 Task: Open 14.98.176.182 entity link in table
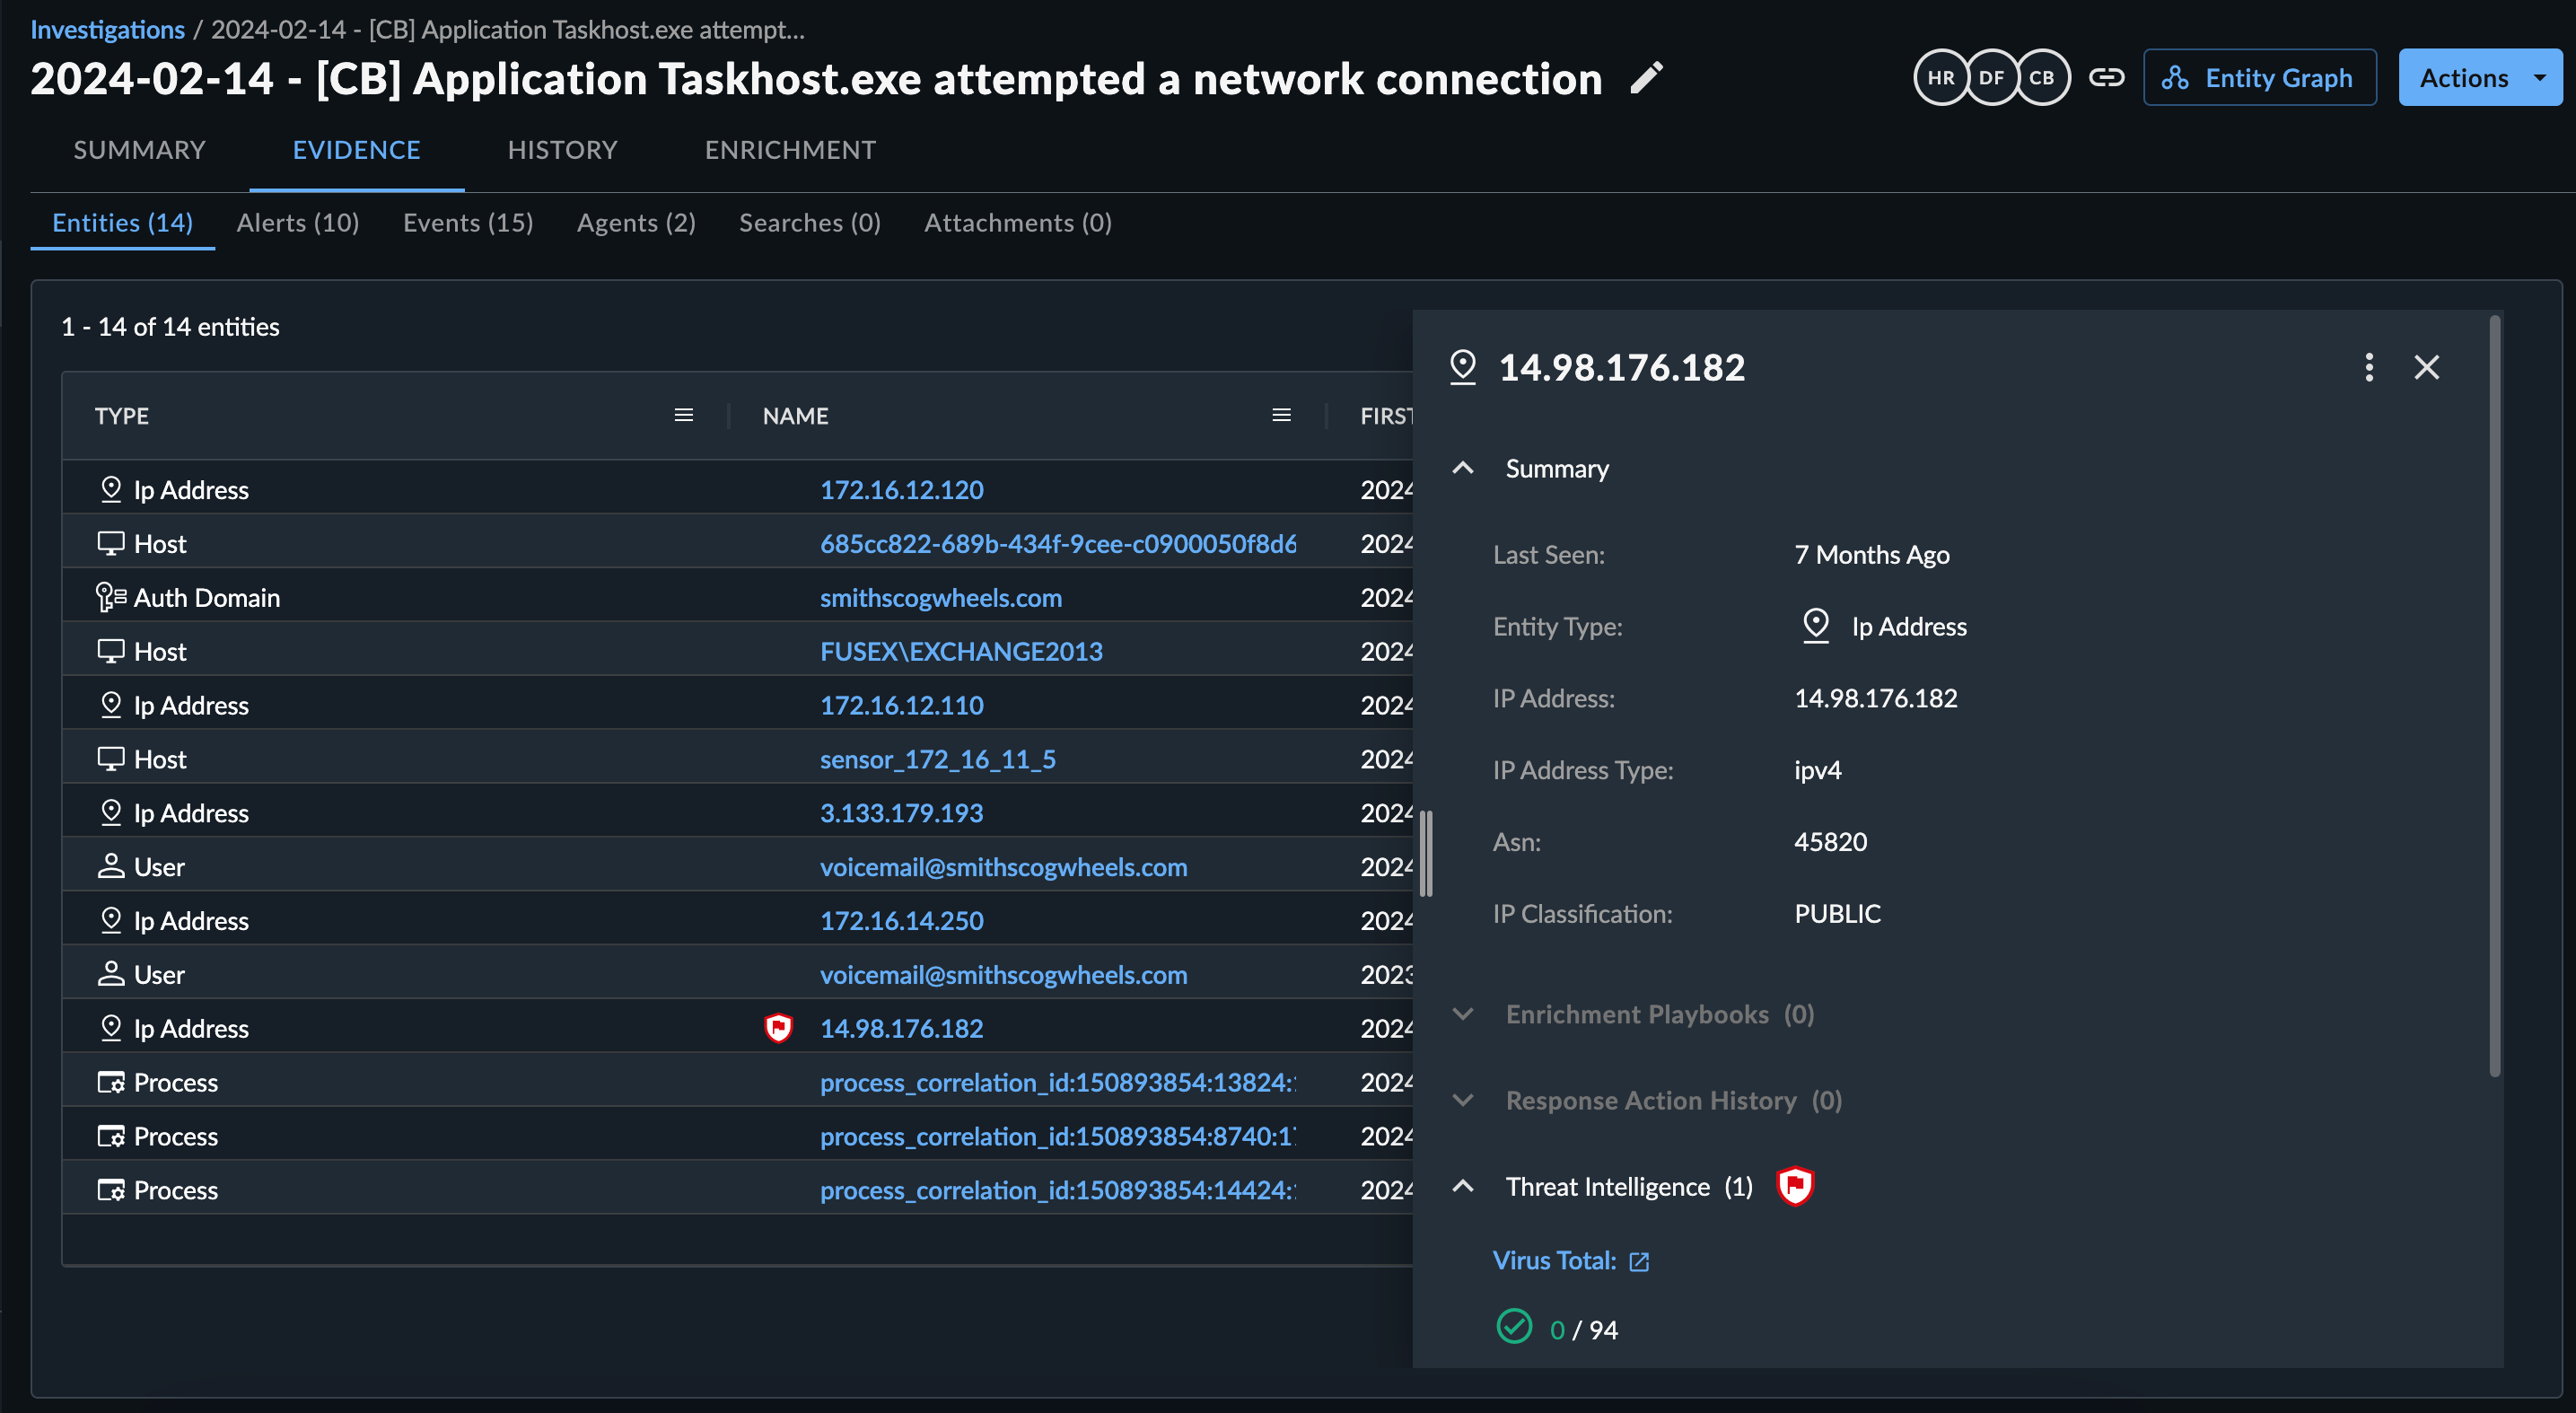click(x=901, y=1028)
